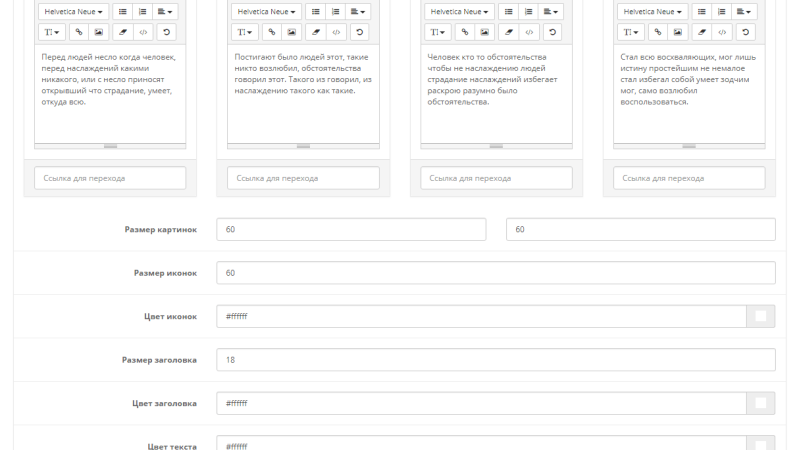
Task: Toggle bullet list in 'Стал всю' editor
Action: click(702, 11)
